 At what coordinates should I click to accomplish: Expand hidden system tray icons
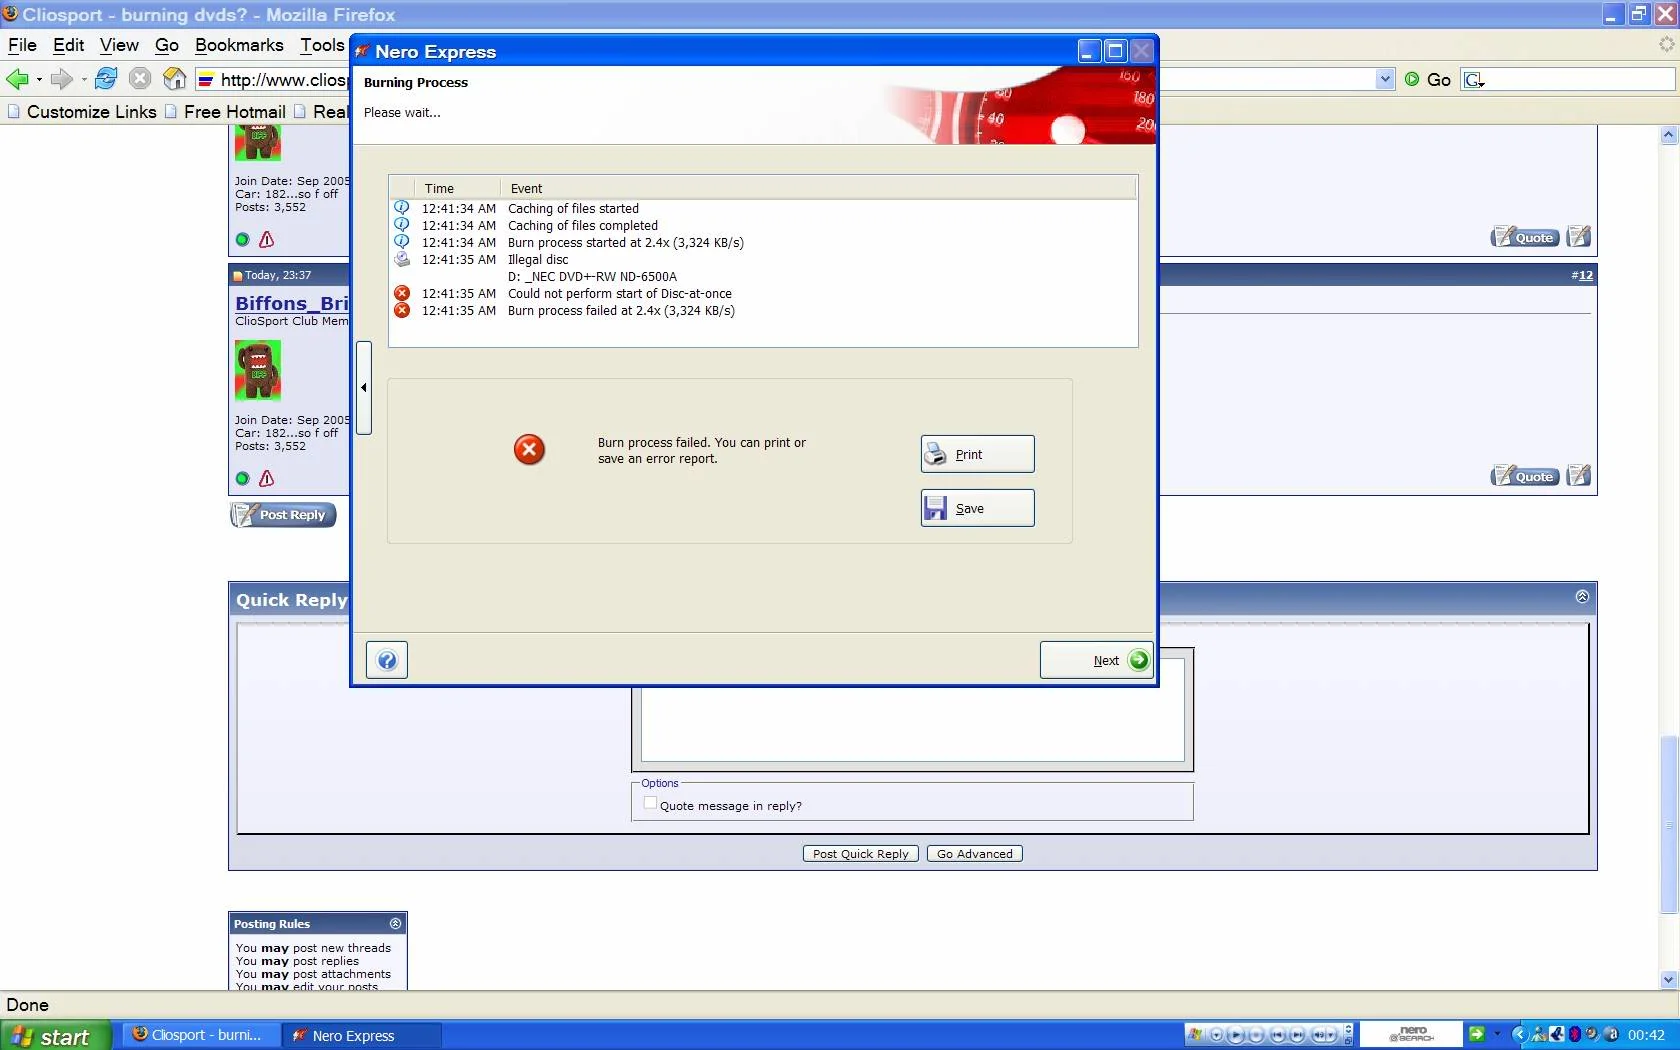(1520, 1034)
